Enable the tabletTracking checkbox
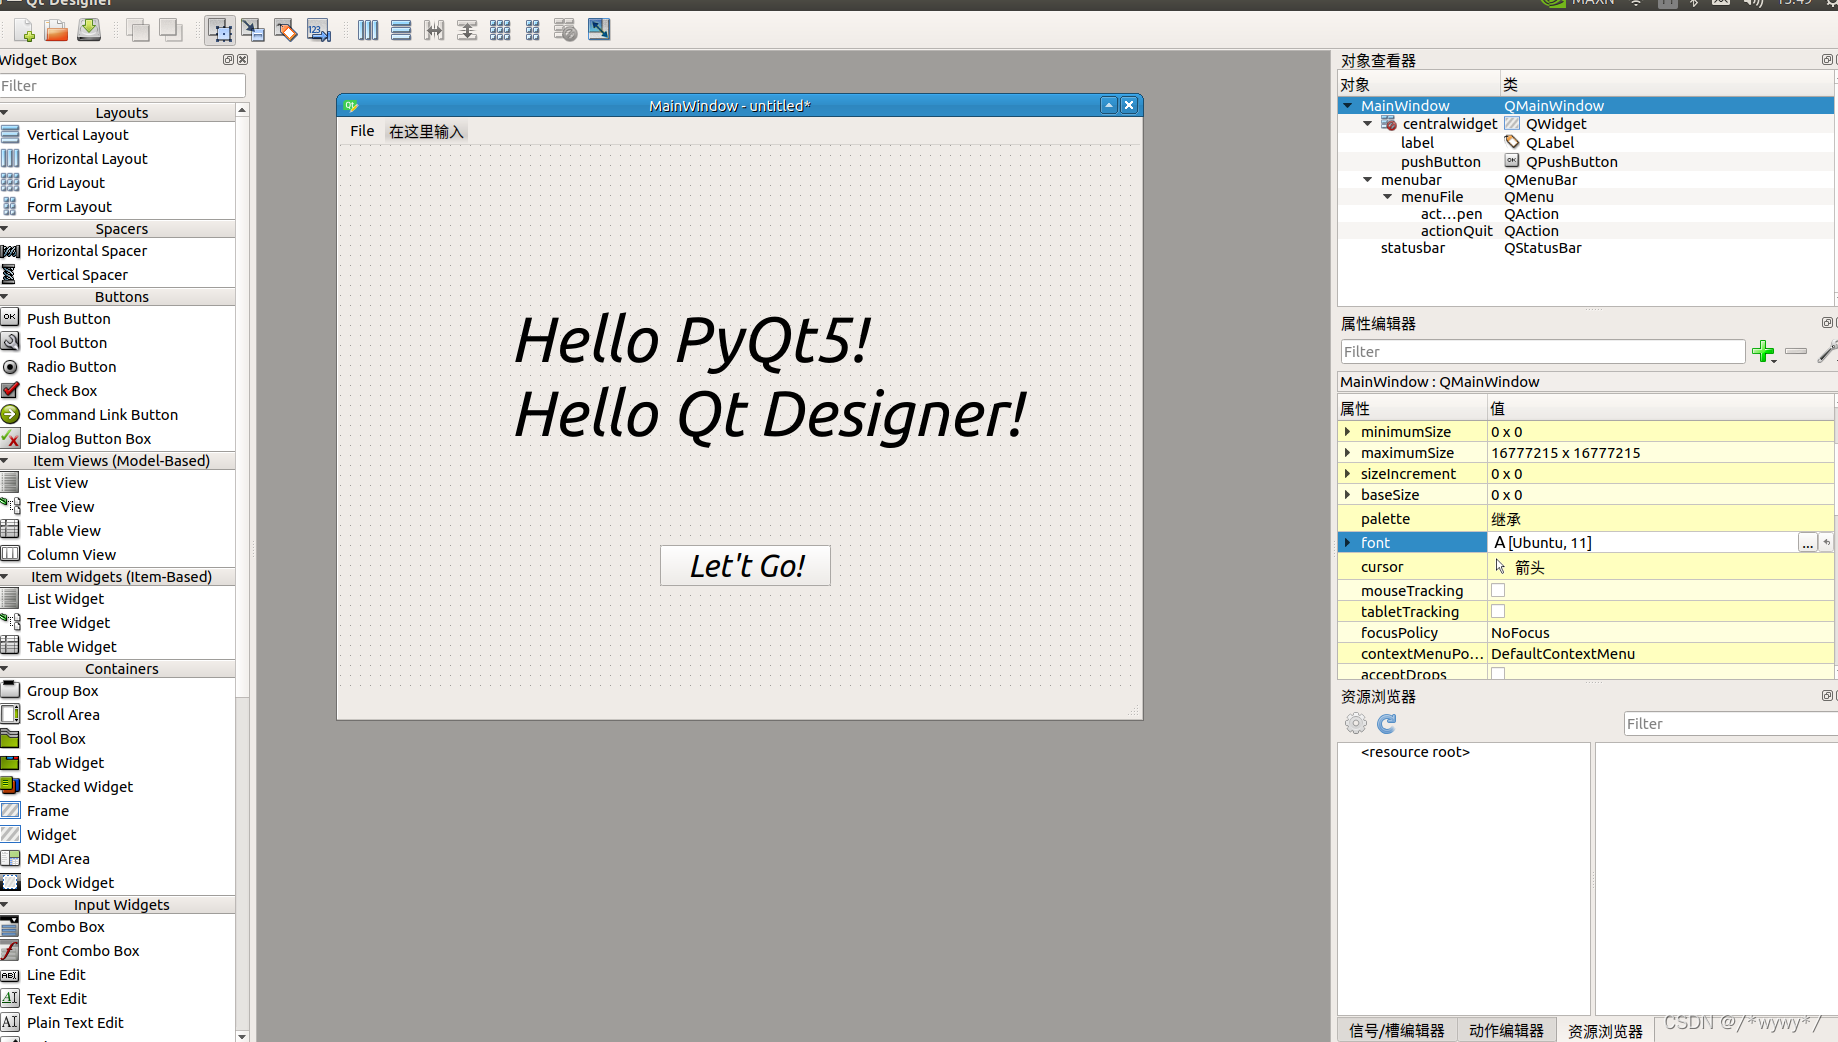This screenshot has height=1042, width=1838. [1497, 611]
